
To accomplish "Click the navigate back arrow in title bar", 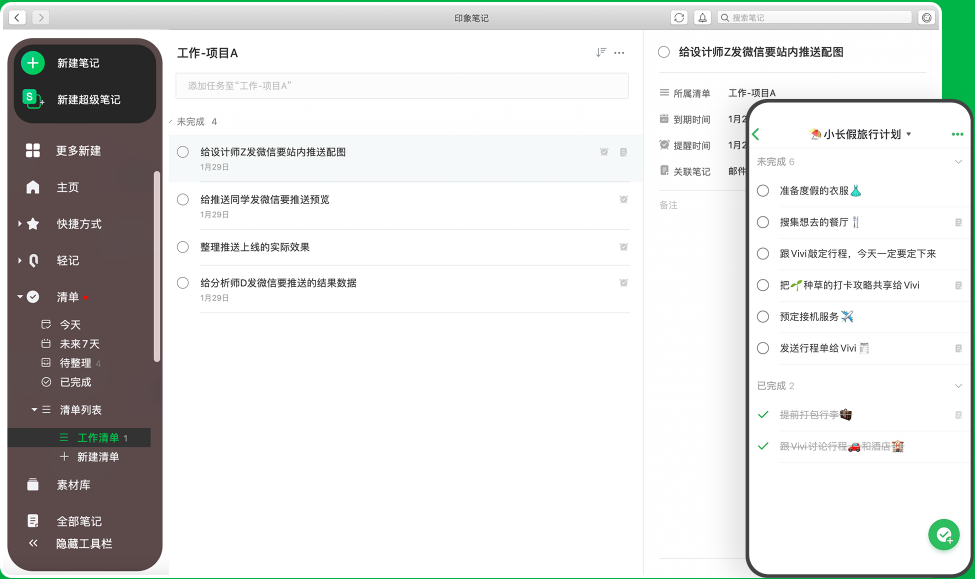I will 17,17.
